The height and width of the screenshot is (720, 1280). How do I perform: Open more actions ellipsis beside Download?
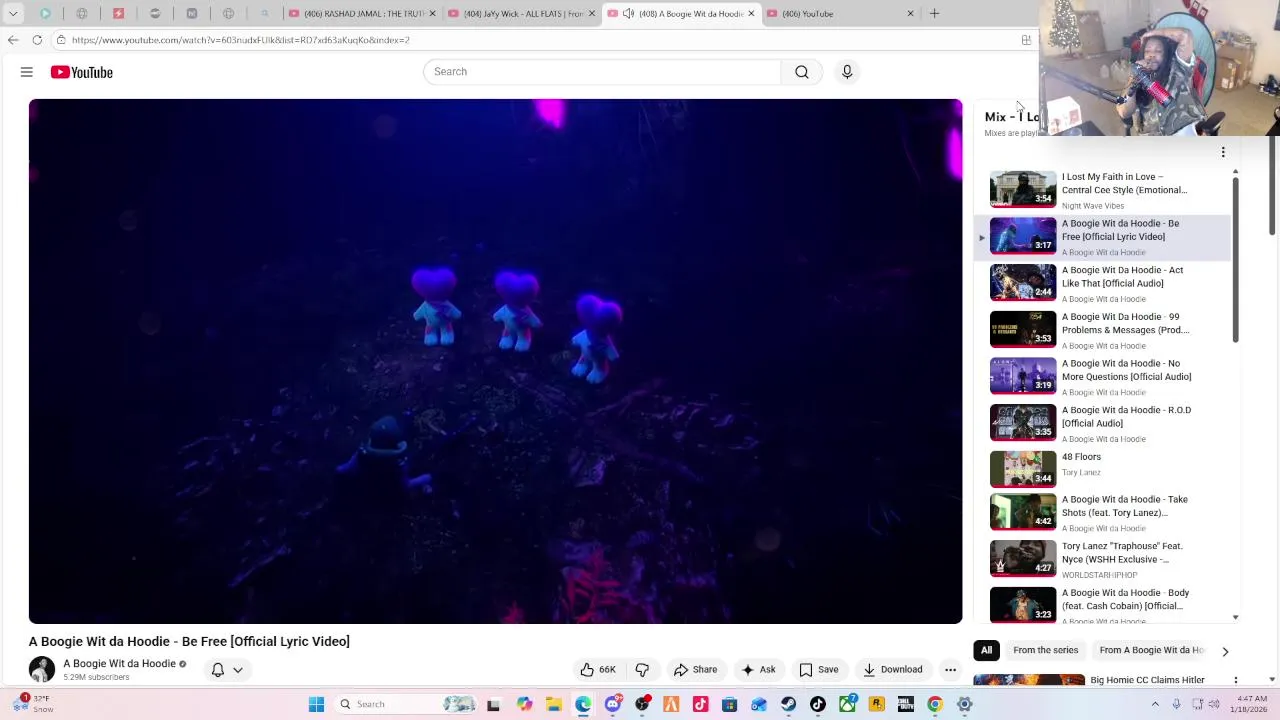(950, 670)
